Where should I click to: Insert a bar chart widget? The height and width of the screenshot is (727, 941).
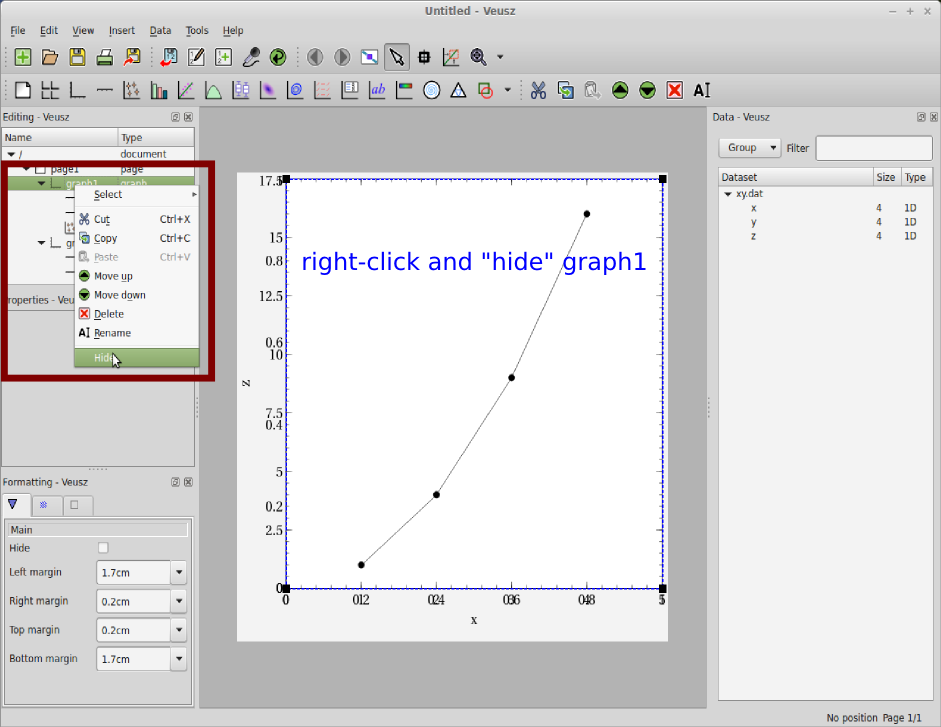coord(158,90)
